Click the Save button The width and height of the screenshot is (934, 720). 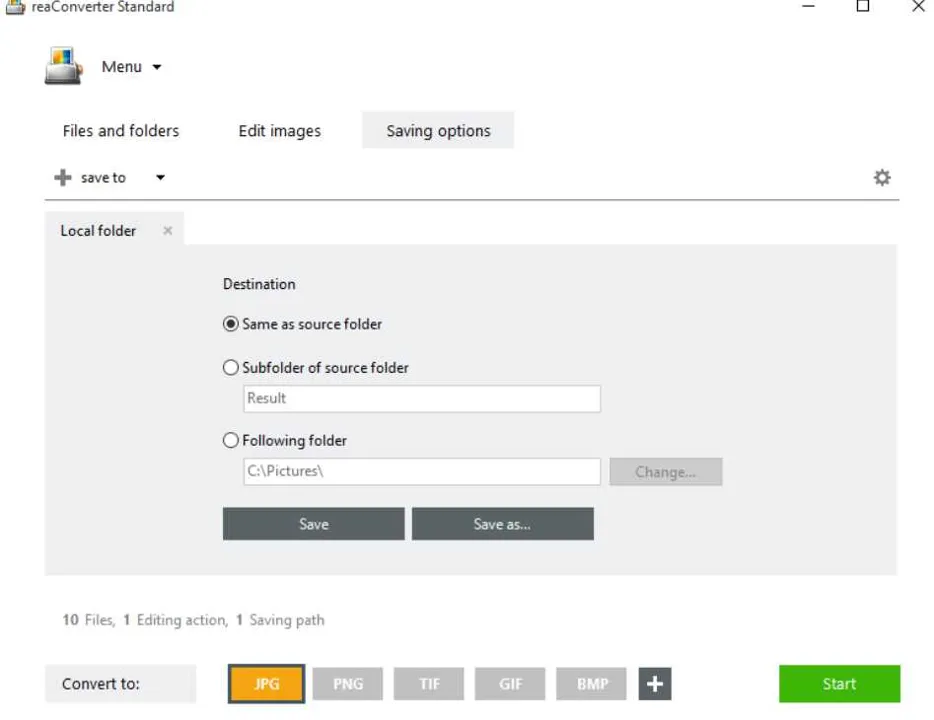(313, 524)
